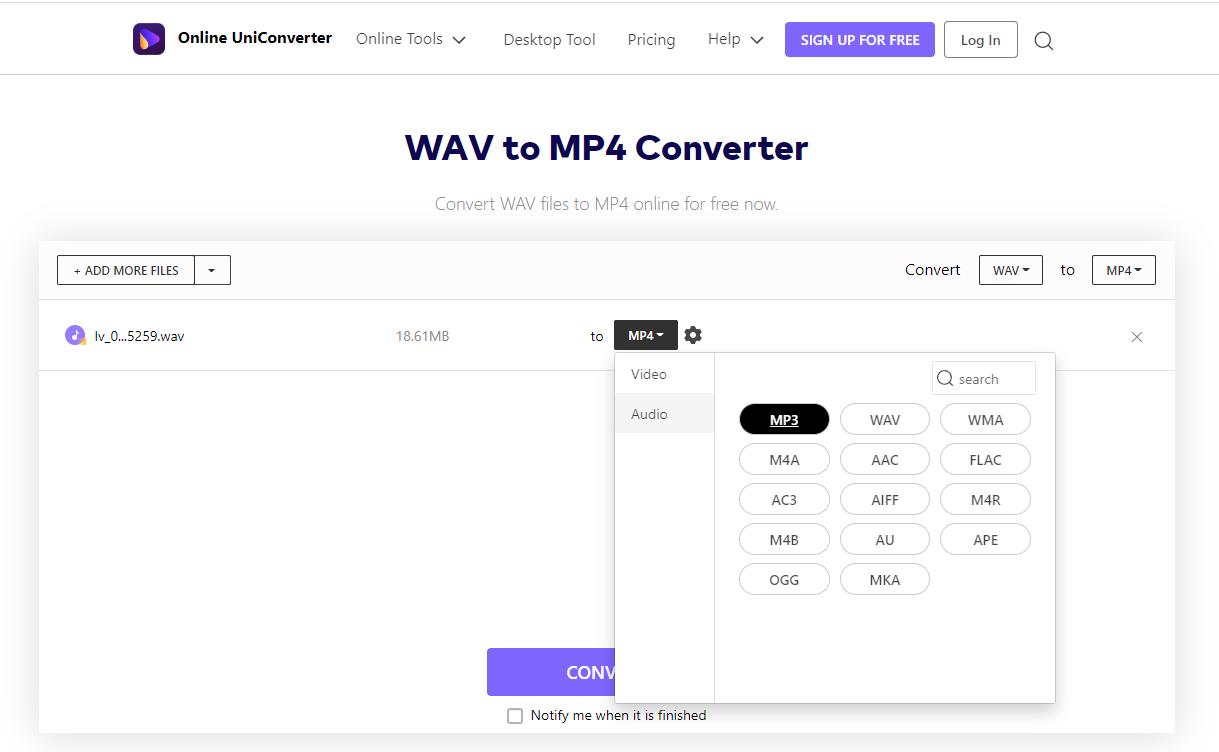Open arrow dropdown beside Add More Files

click(212, 270)
